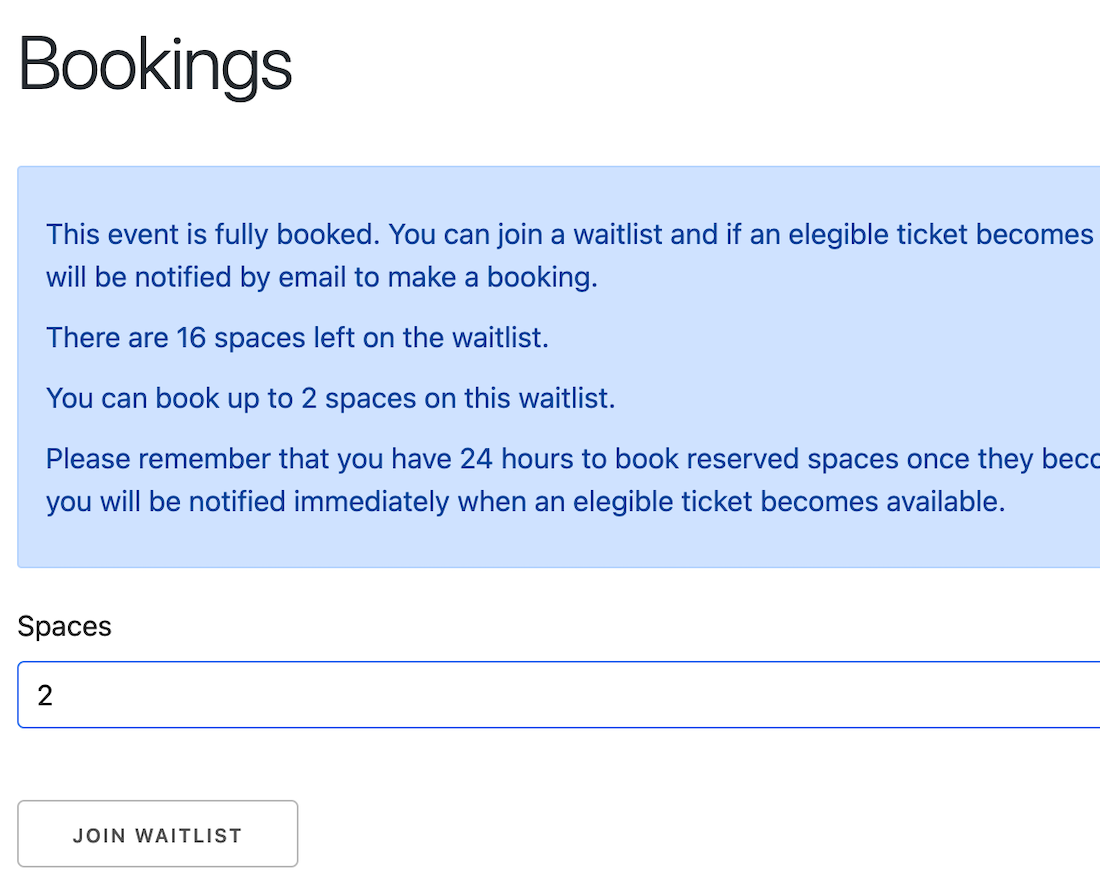
Task: Place cursor after the 2 in Spaces
Action: point(54,695)
